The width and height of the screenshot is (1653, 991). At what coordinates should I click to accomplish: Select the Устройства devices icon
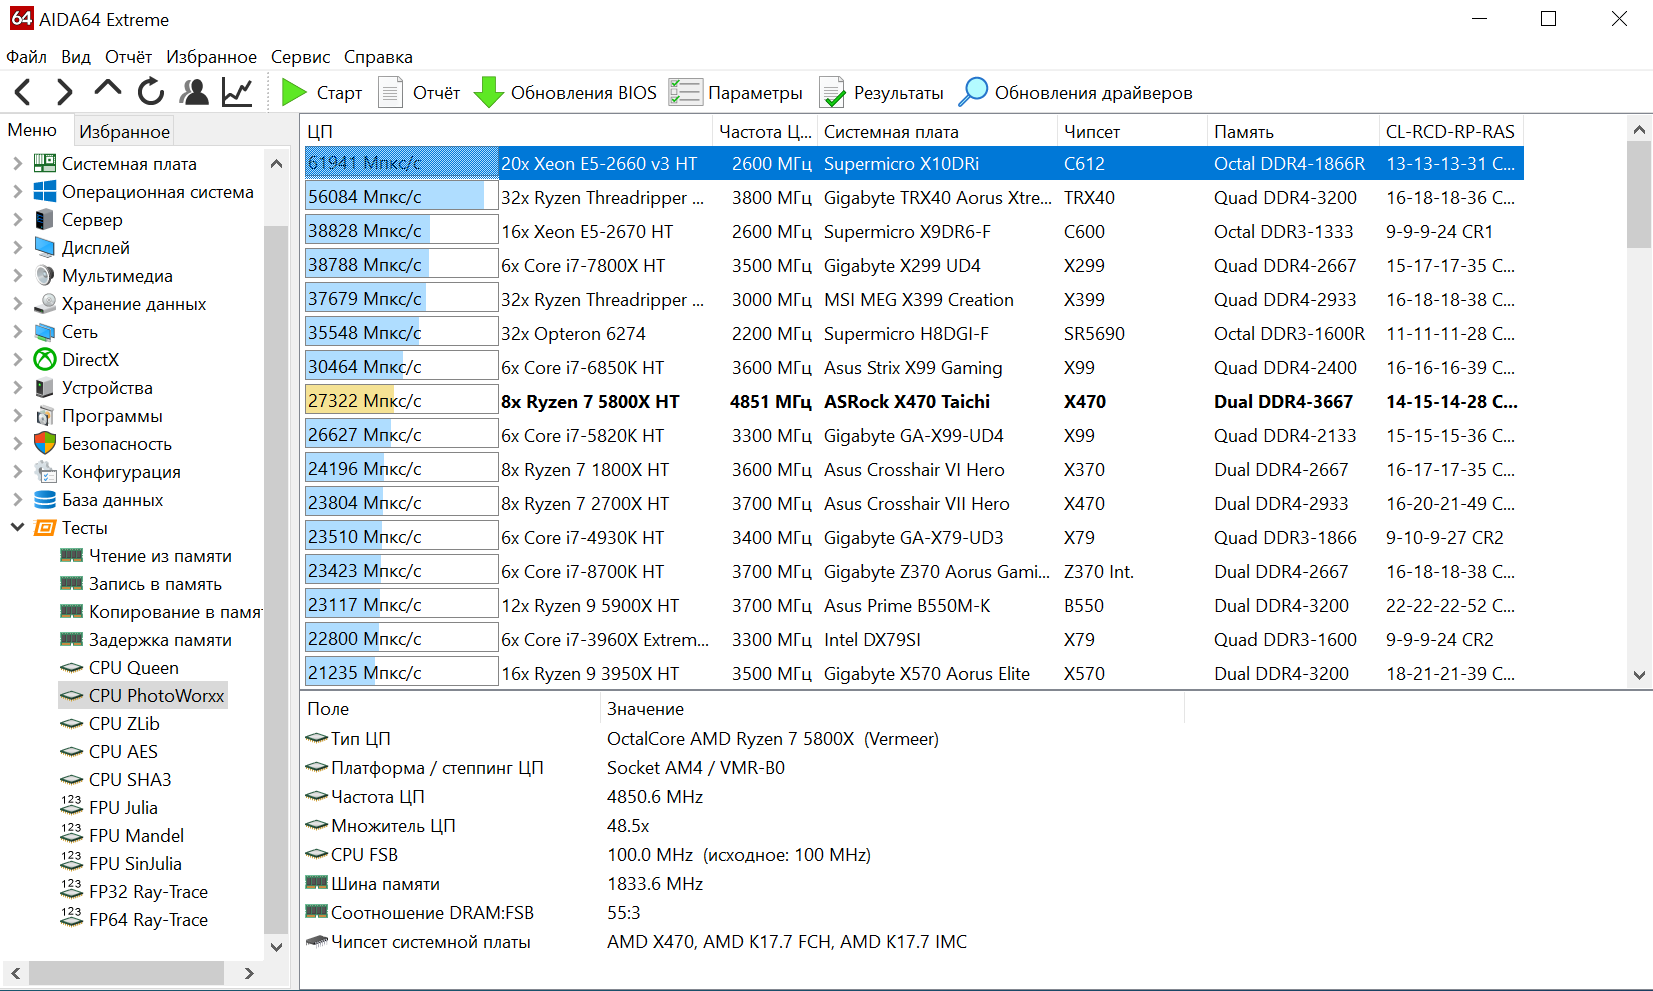(x=45, y=387)
